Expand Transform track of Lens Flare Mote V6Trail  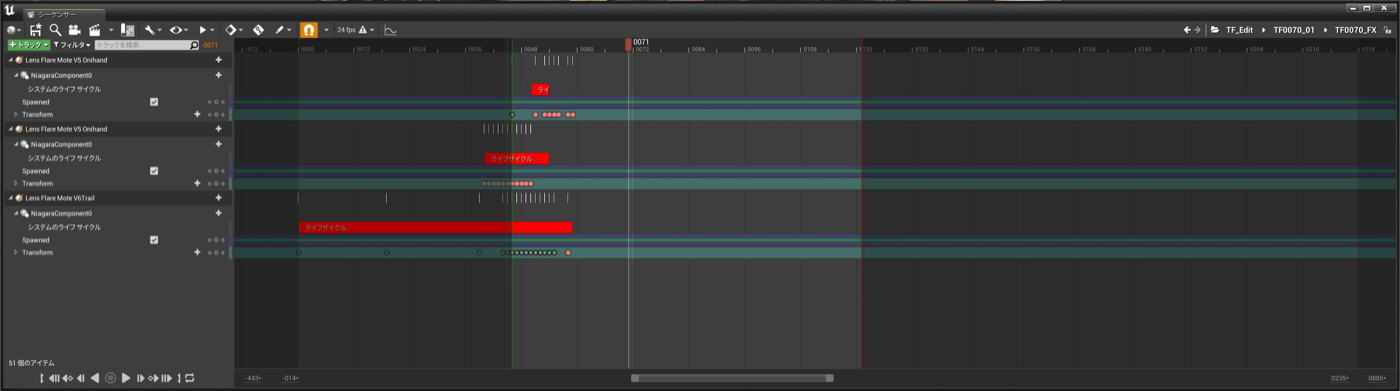16,252
